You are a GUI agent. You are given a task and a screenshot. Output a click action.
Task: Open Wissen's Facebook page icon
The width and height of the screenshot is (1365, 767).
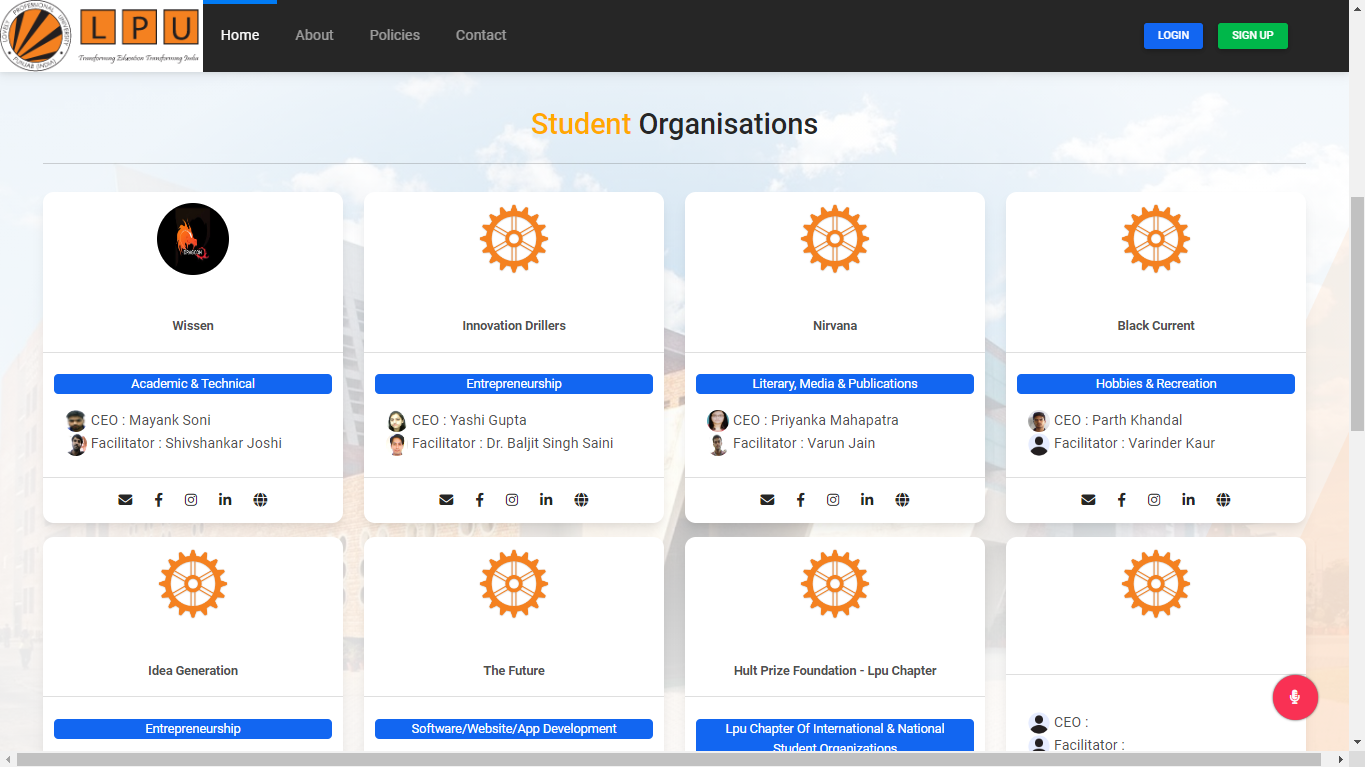click(x=158, y=499)
